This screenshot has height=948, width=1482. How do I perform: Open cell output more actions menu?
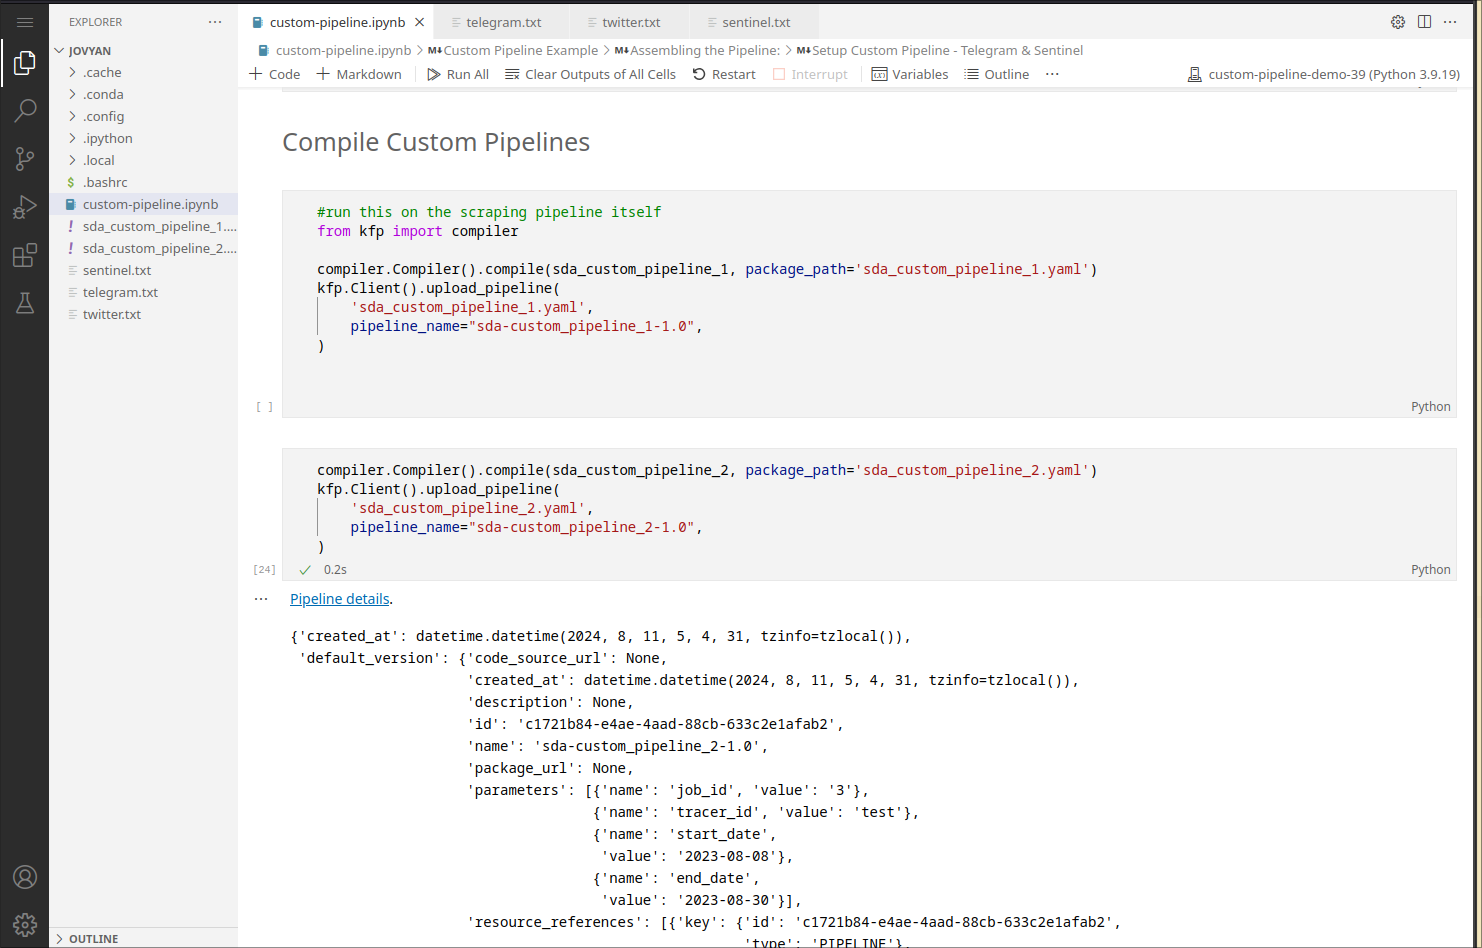(261, 599)
